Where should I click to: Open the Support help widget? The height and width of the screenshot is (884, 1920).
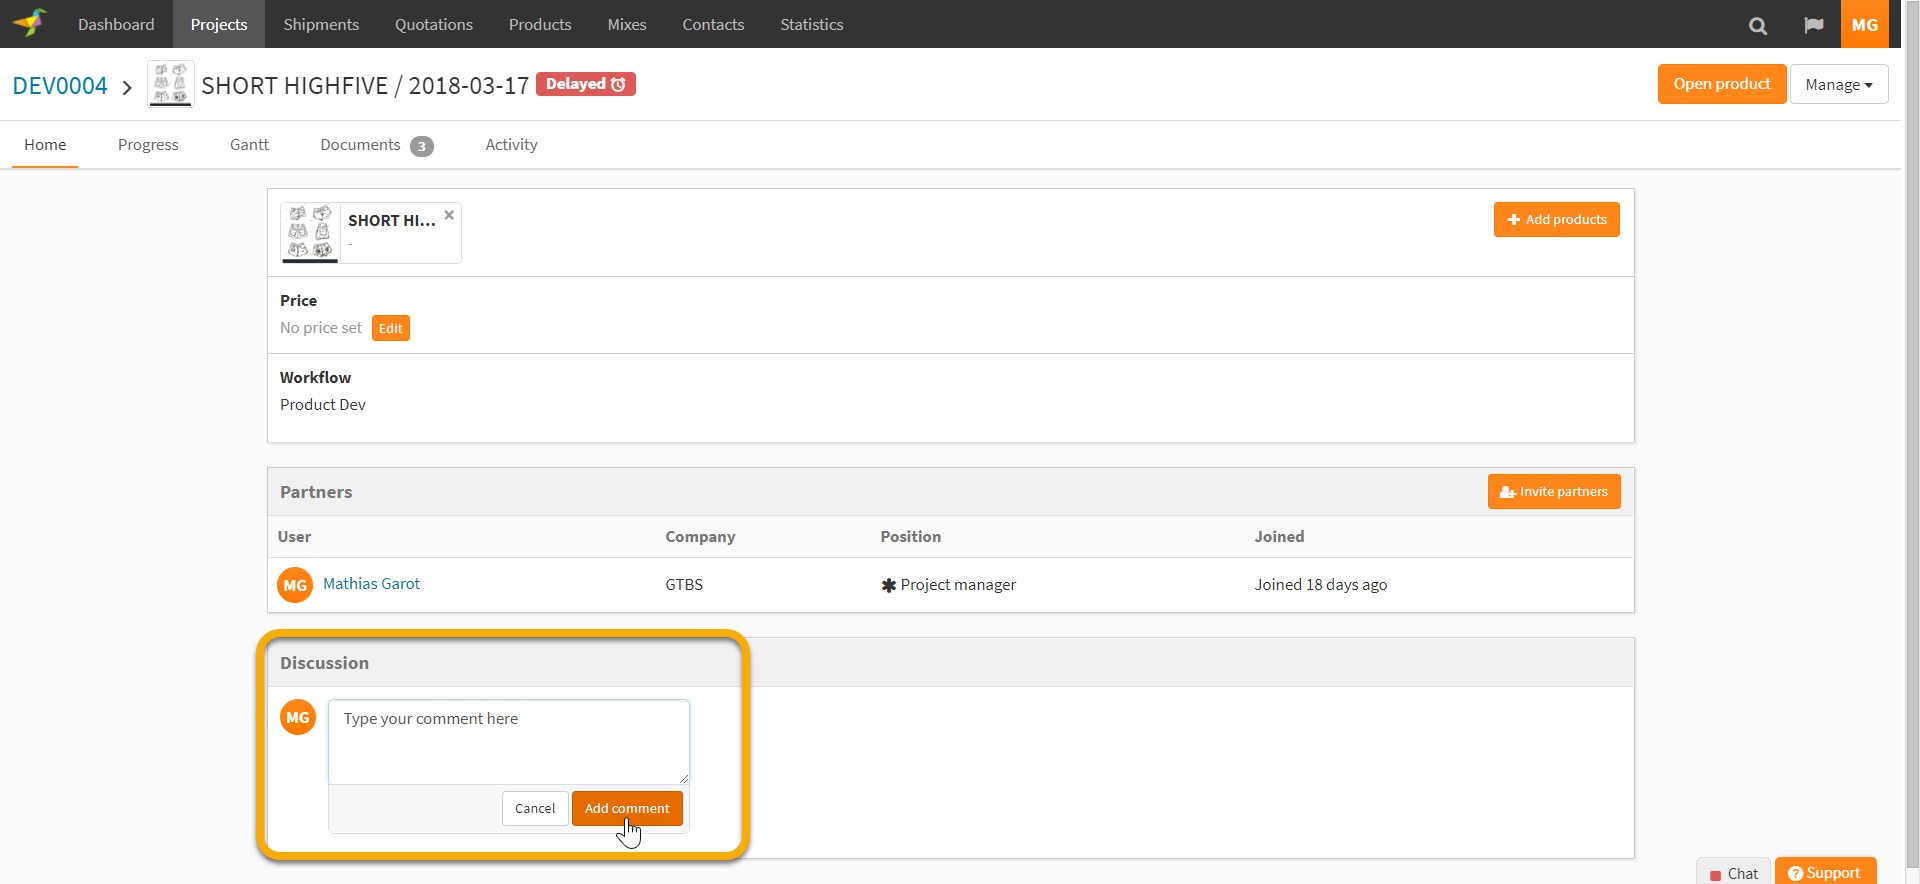coord(1825,872)
